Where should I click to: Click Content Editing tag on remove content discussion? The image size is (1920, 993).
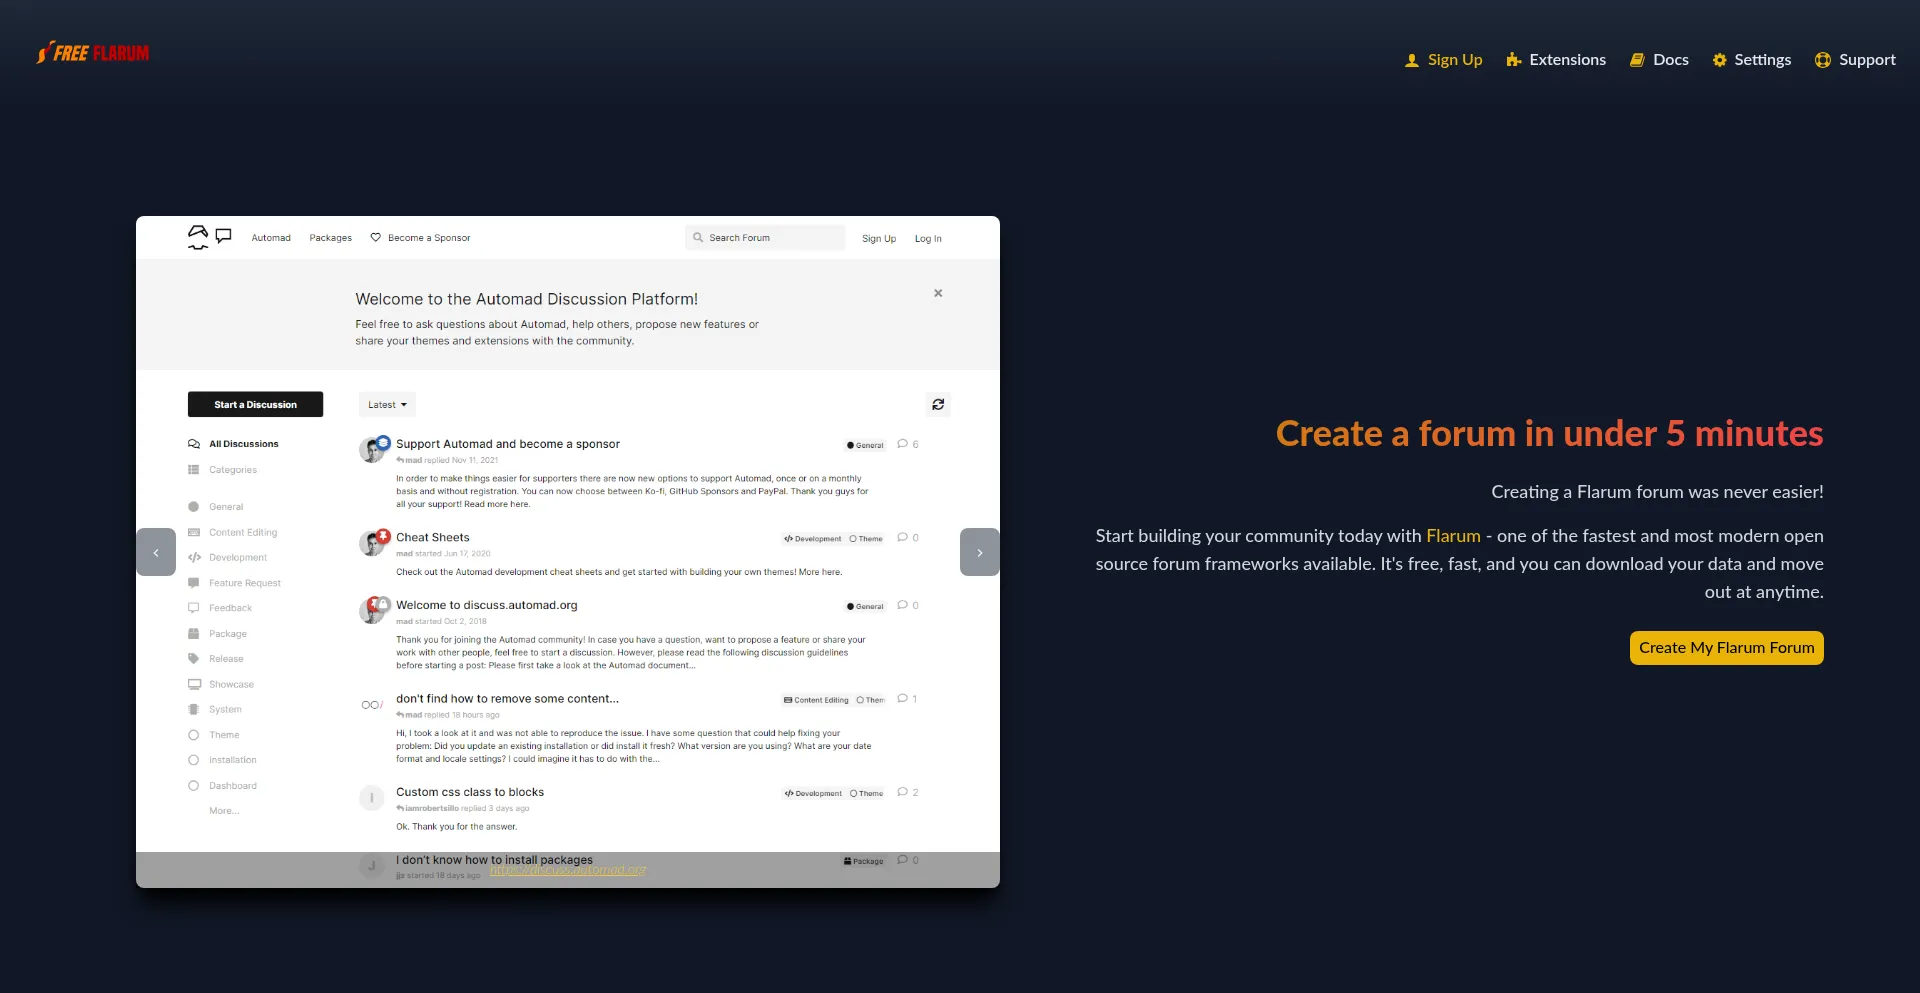[x=816, y=700]
